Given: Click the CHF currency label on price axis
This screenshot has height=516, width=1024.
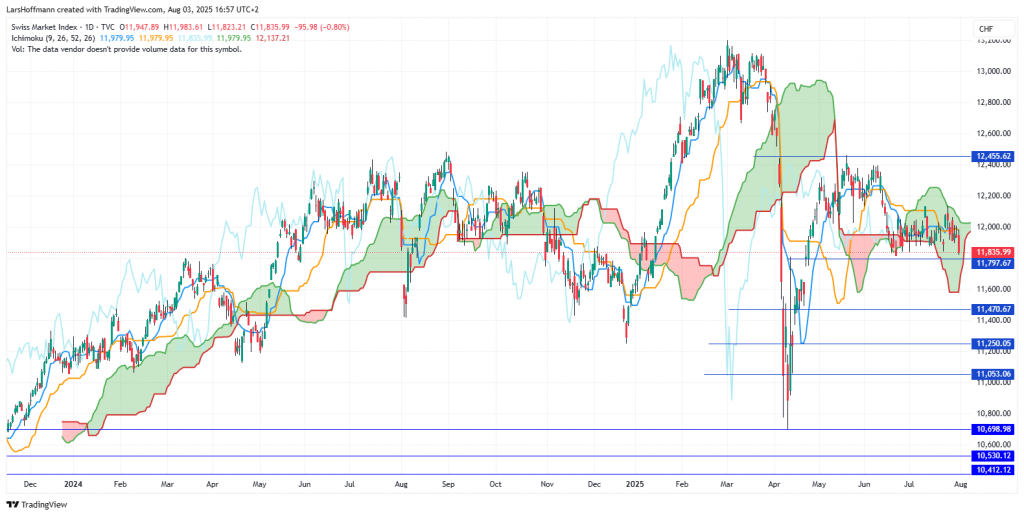Looking at the screenshot, I should click(x=984, y=29).
